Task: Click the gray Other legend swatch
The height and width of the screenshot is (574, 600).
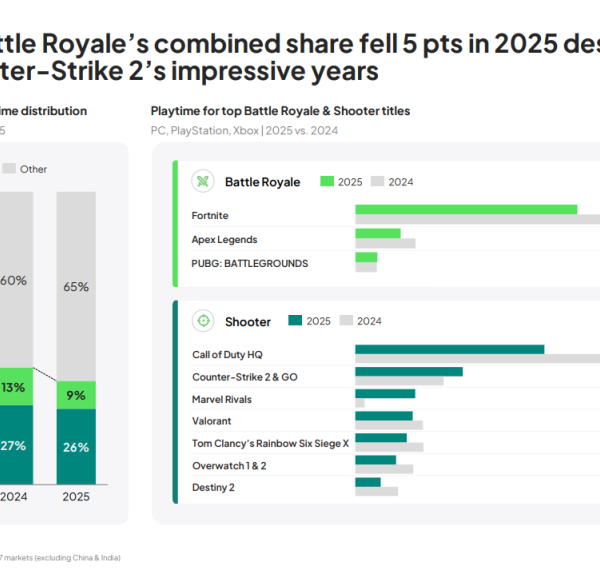Action: tap(8, 169)
